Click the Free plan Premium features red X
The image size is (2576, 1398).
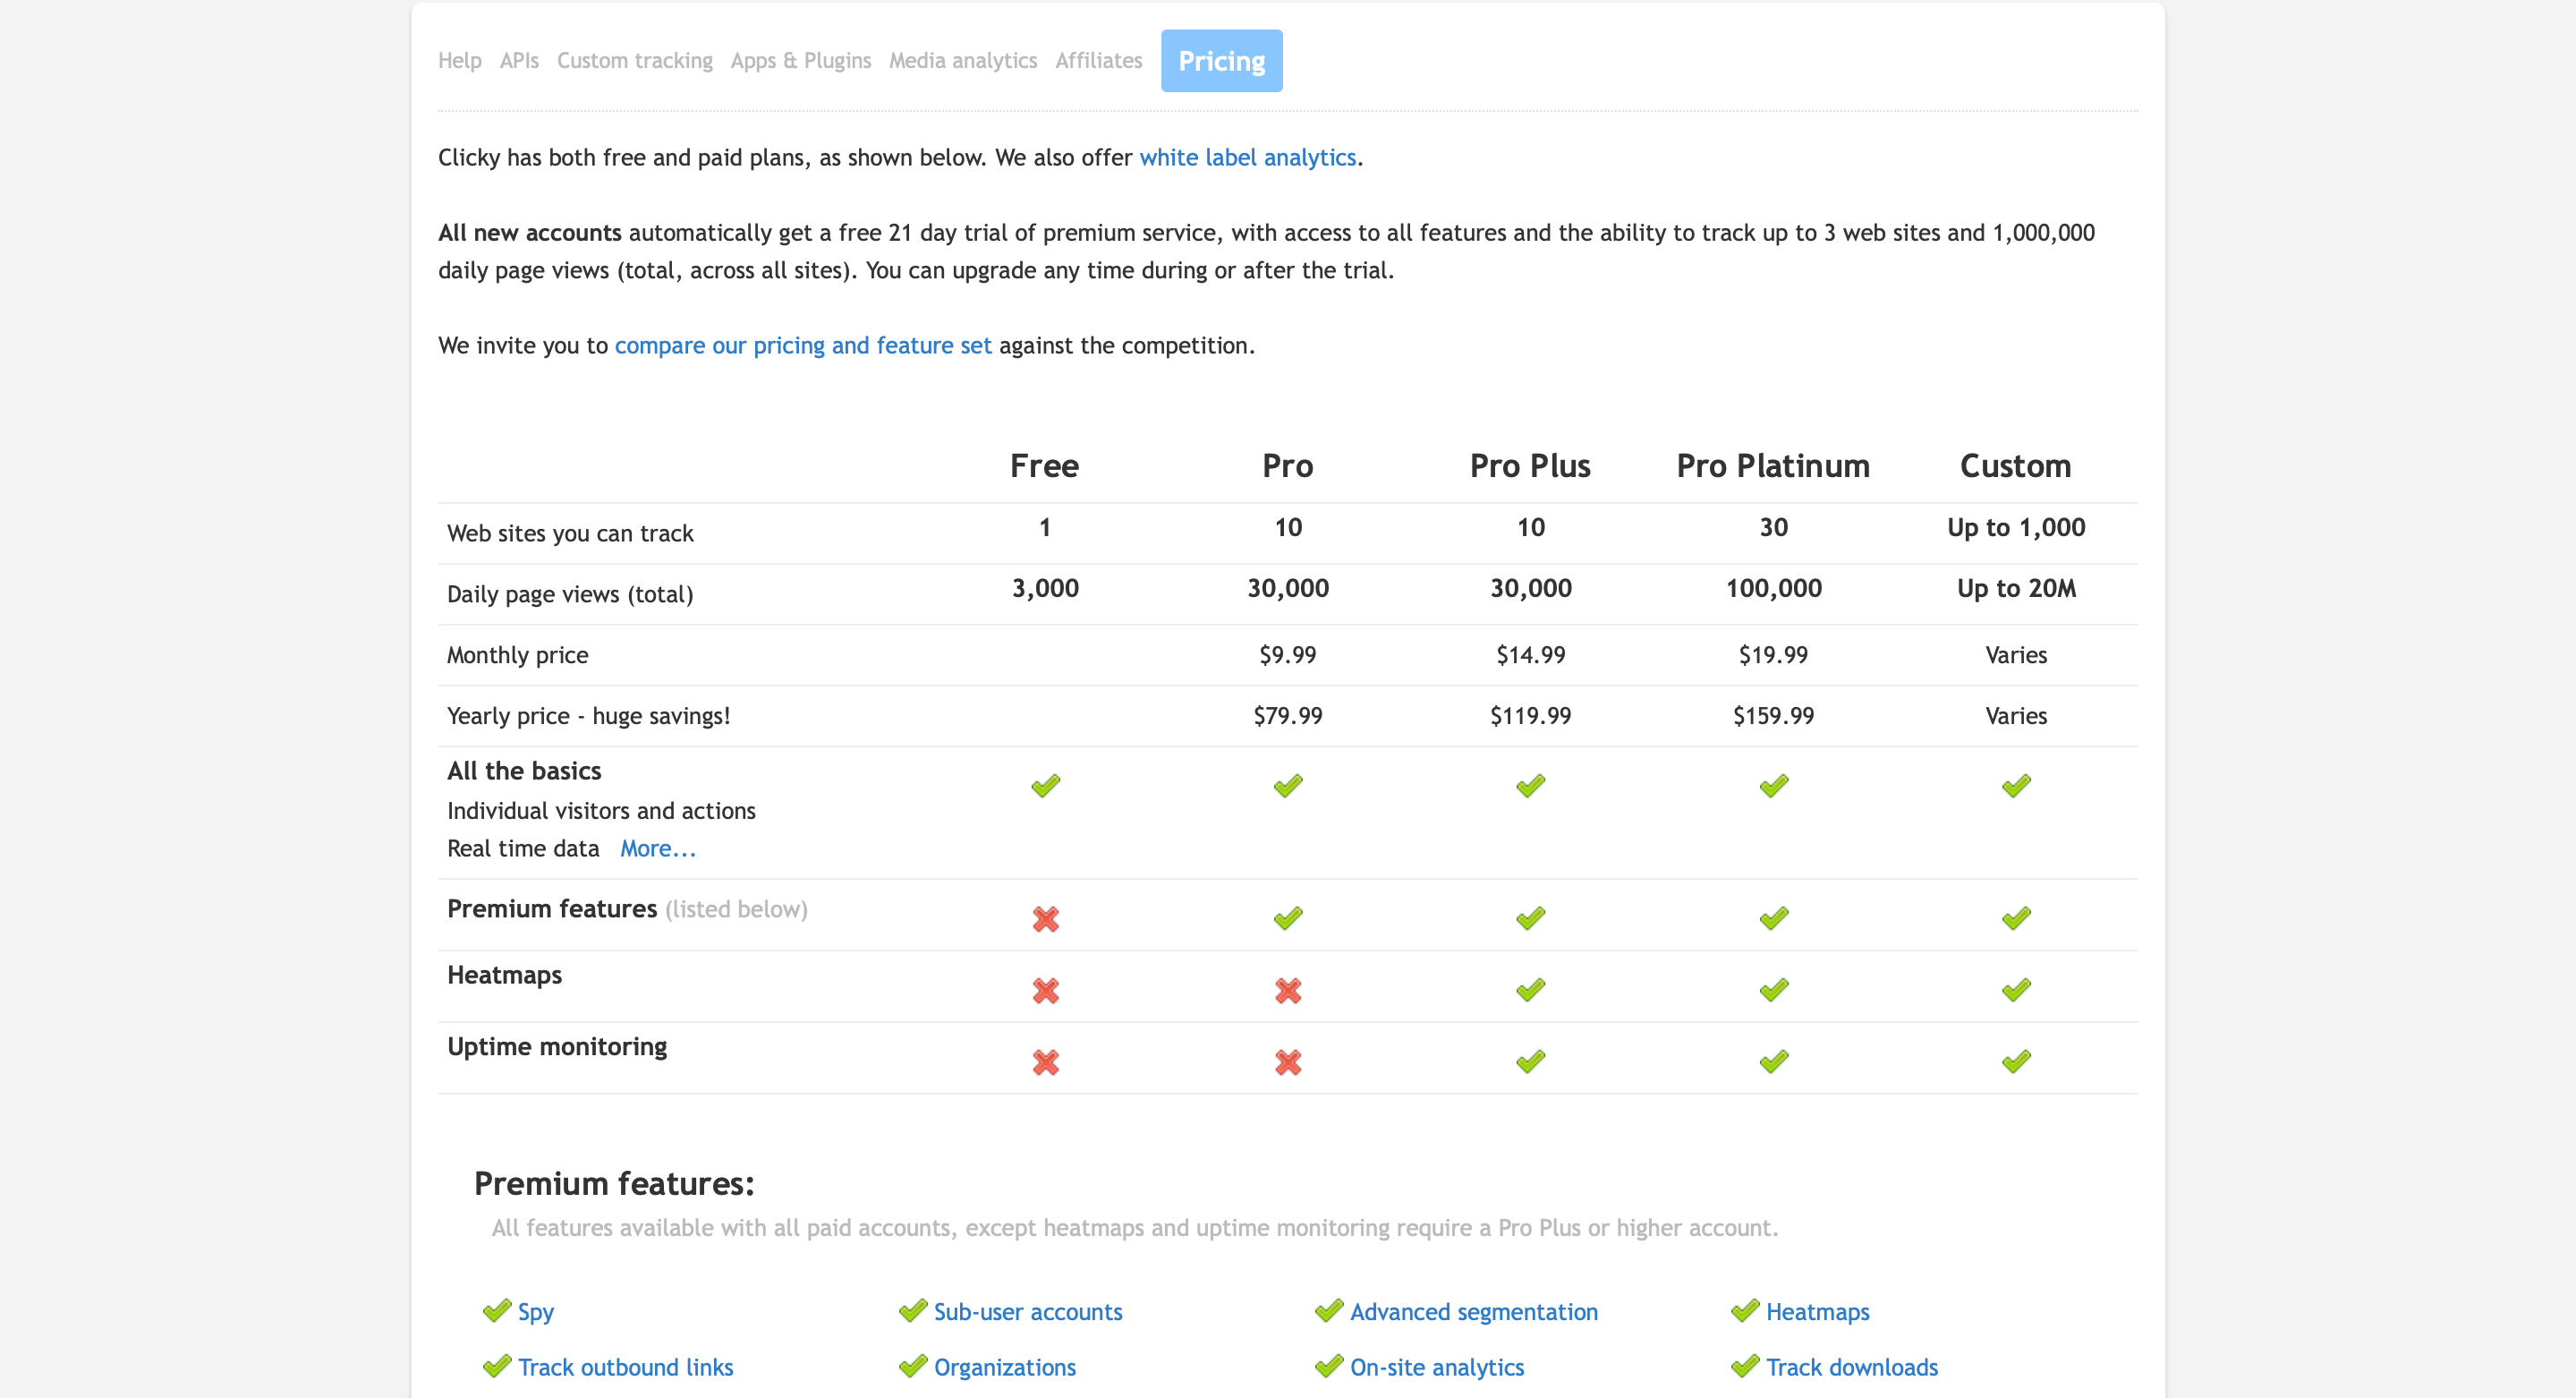pyautogui.click(x=1045, y=919)
